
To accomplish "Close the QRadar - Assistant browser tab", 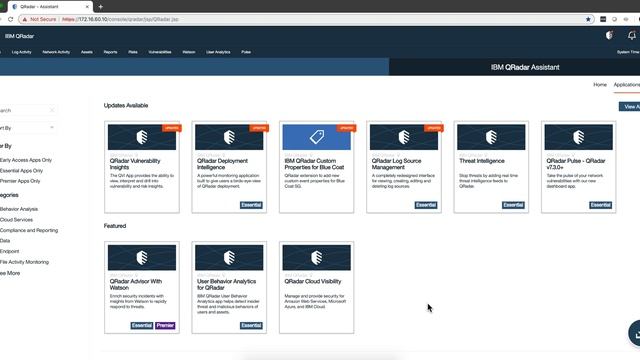I will (87, 7).
